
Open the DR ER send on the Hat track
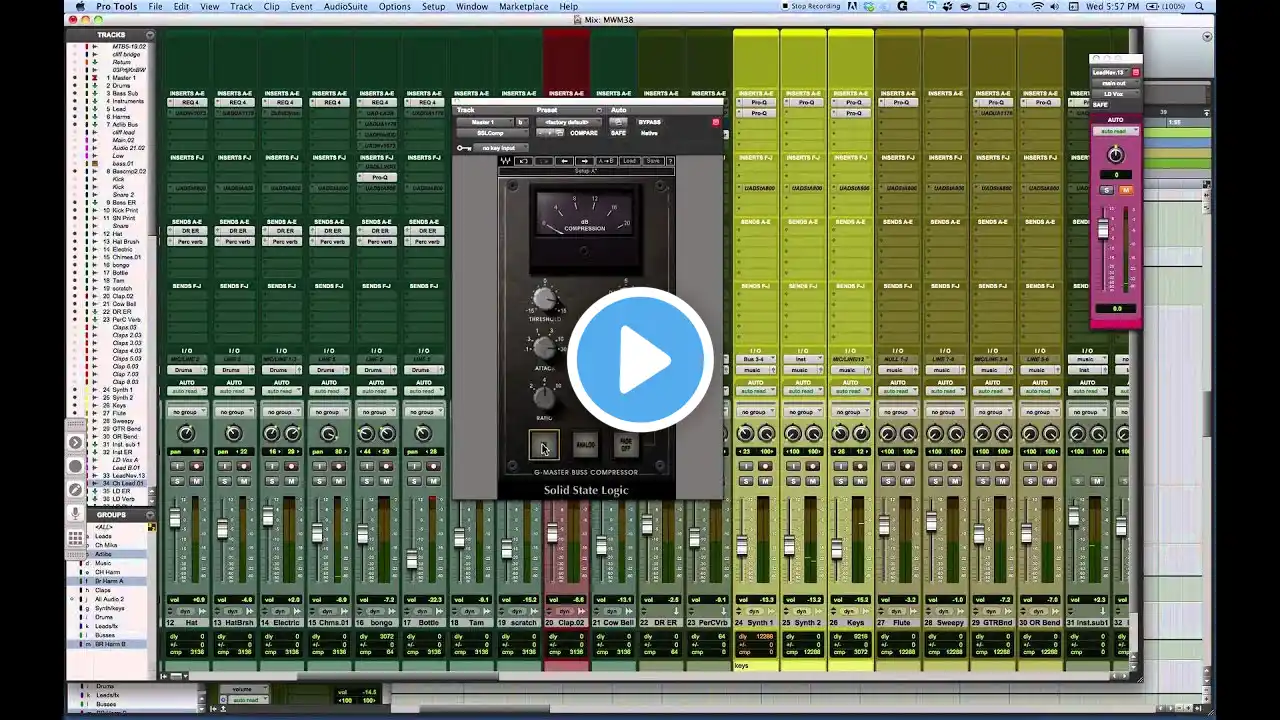189,231
